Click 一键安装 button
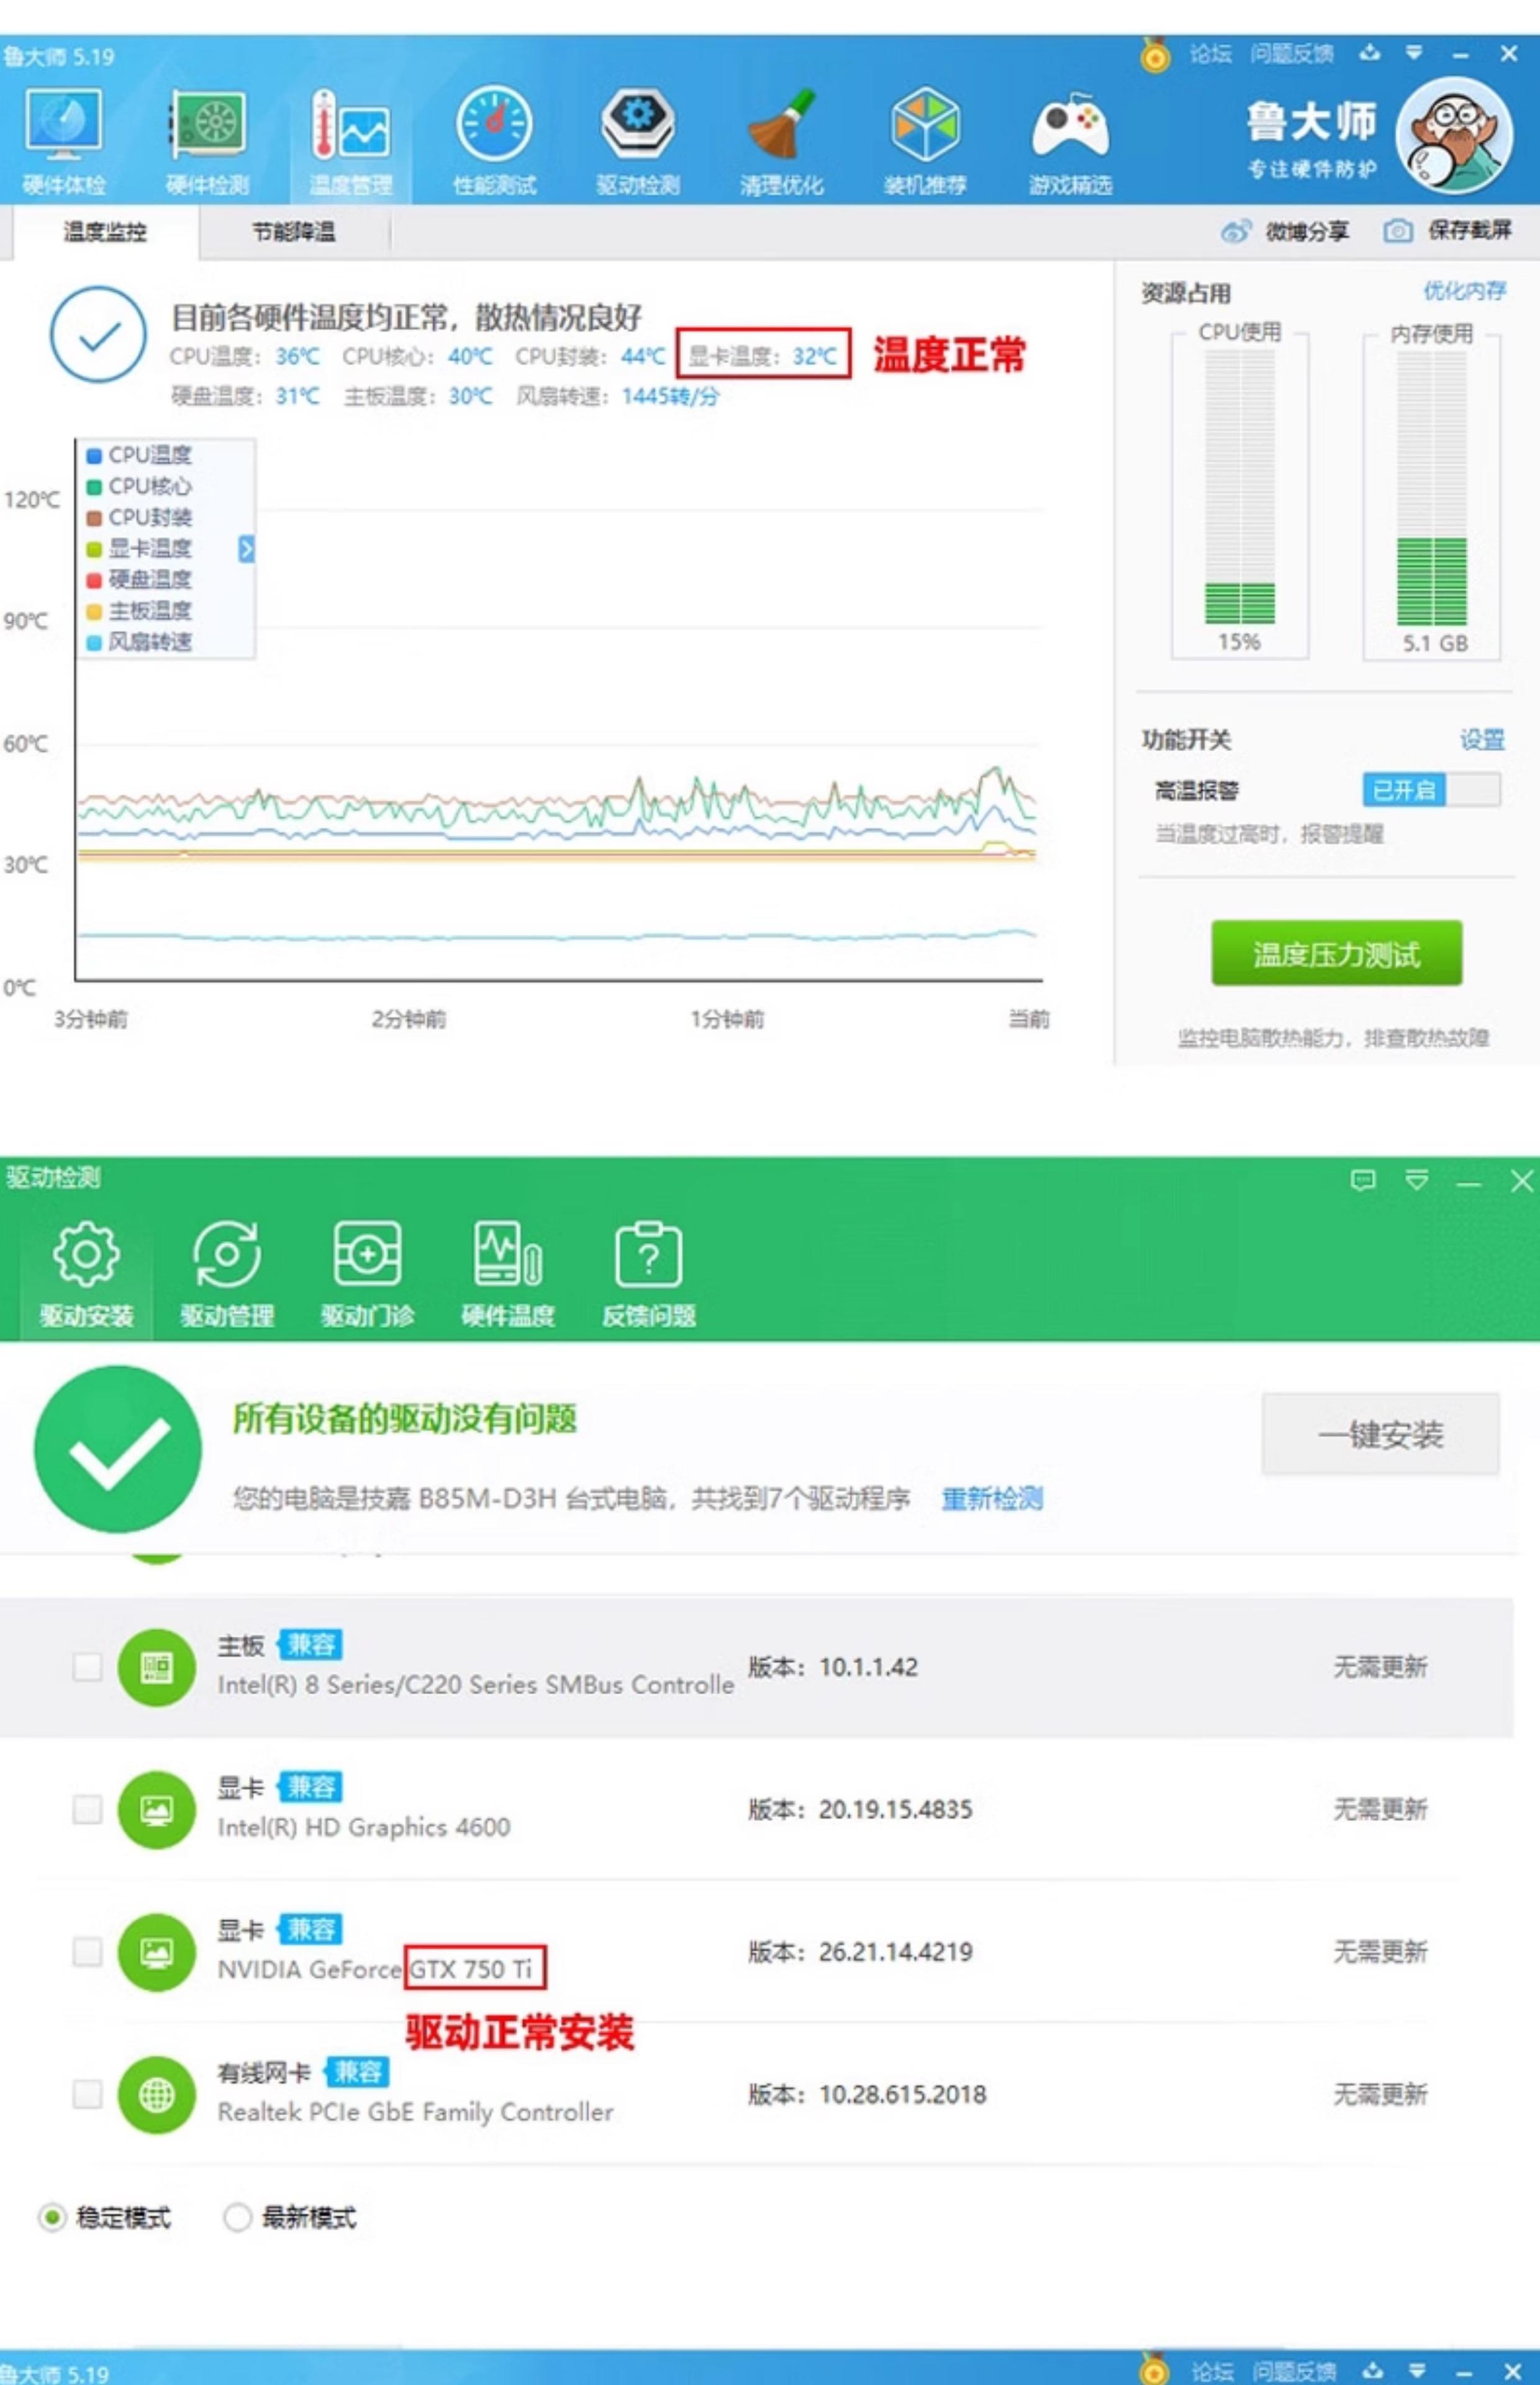The width and height of the screenshot is (1540, 2385). click(x=1380, y=1435)
